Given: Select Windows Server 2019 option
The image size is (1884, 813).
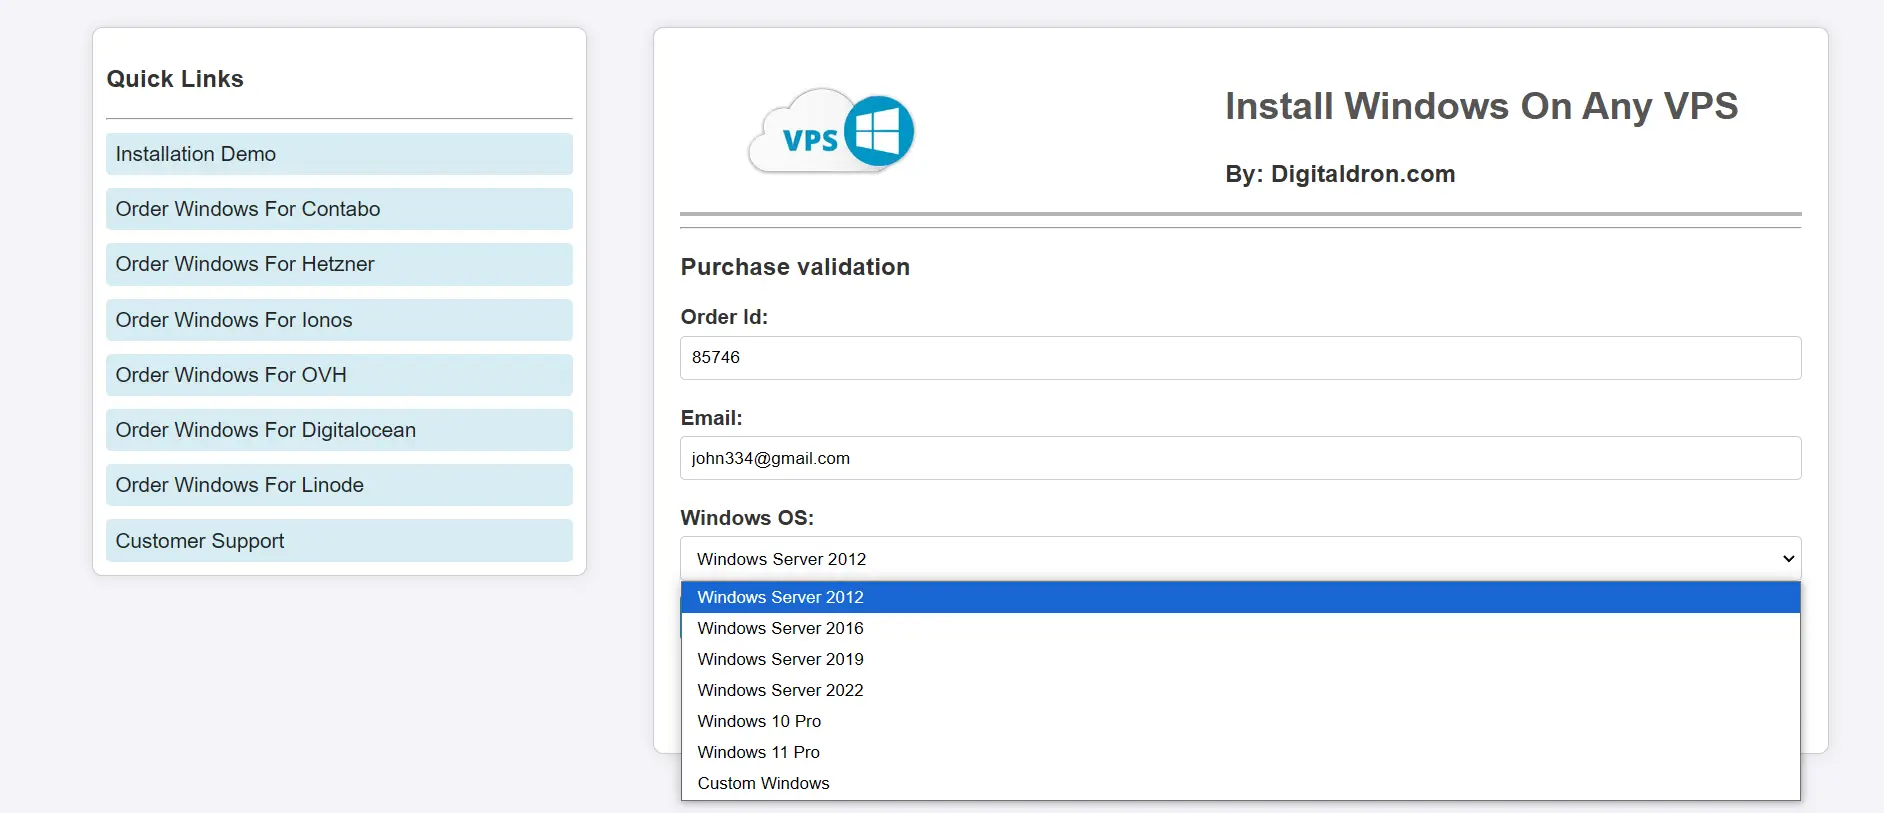Looking at the screenshot, I should click(1240, 659).
